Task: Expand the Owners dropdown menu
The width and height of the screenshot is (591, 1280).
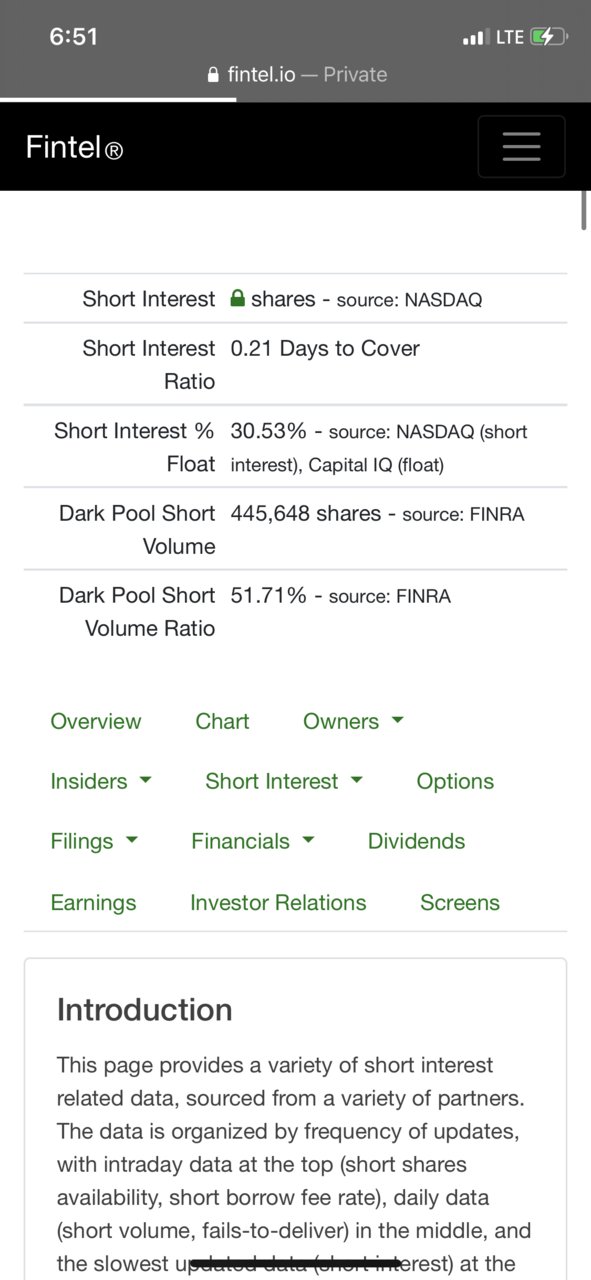Action: point(353,721)
